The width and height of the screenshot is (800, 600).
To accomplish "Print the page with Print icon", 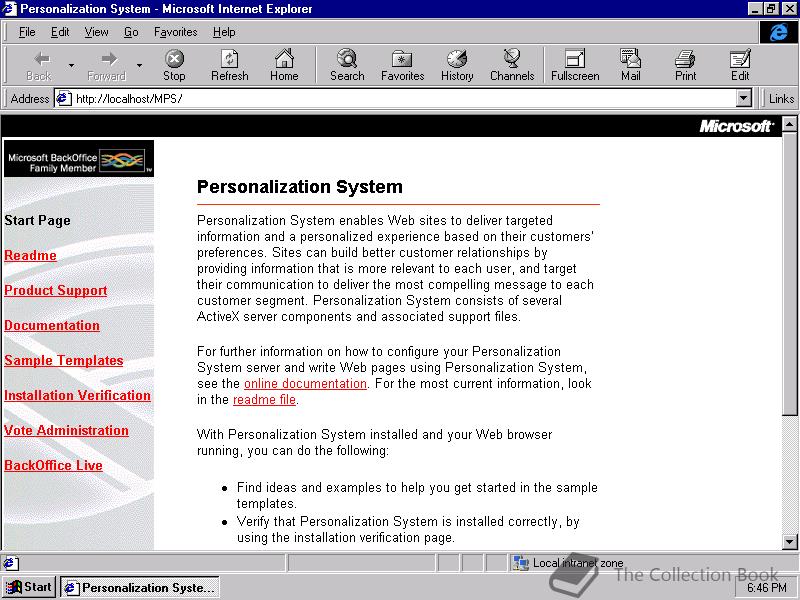I will click(685, 65).
